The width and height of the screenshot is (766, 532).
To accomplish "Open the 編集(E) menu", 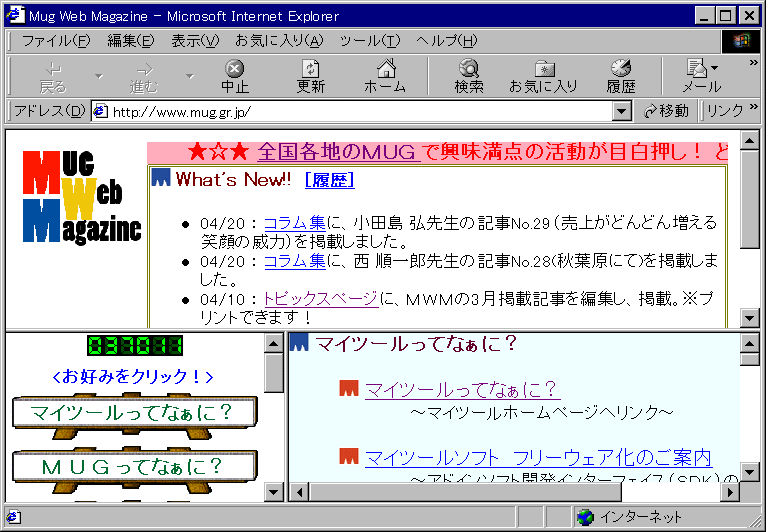I will [130, 41].
